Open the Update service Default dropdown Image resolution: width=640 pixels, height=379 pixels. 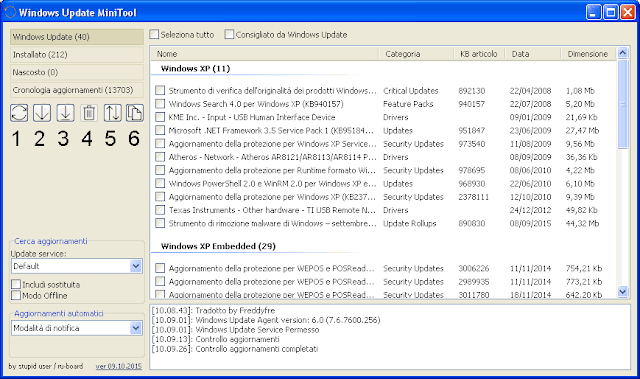coord(77,266)
